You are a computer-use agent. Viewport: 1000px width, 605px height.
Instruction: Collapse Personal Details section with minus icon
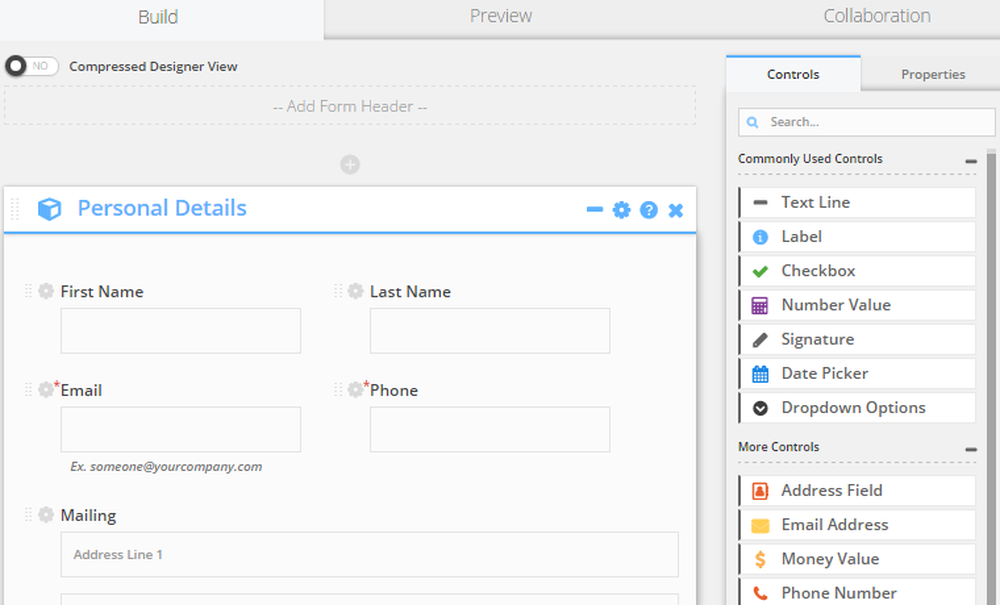coord(594,209)
